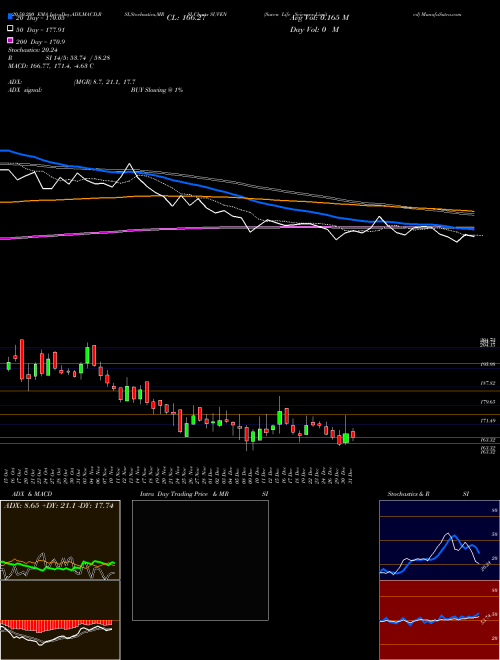Screen dimensions: 500x660
Task: Click the last red candlestick on the chart
Action: [353, 434]
